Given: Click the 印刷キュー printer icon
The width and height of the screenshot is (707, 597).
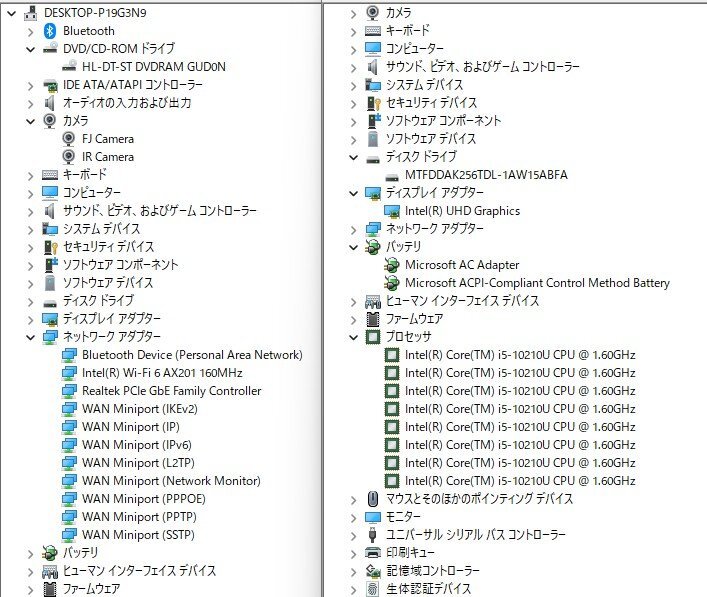Looking at the screenshot, I should click(372, 552).
